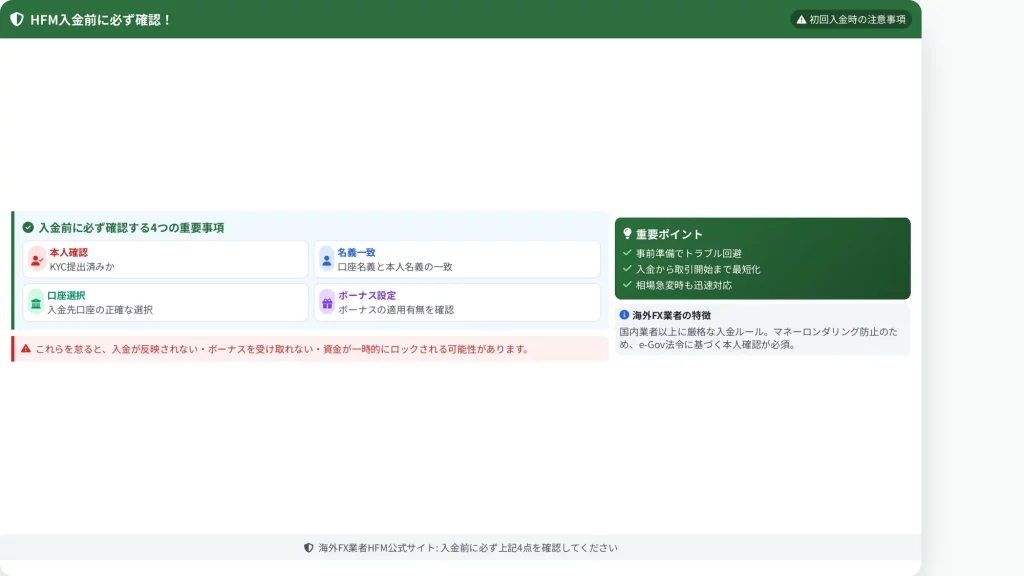Click the checkmark beside 事前準備でトラブル回避
The height and width of the screenshot is (576, 1024).
pos(627,253)
